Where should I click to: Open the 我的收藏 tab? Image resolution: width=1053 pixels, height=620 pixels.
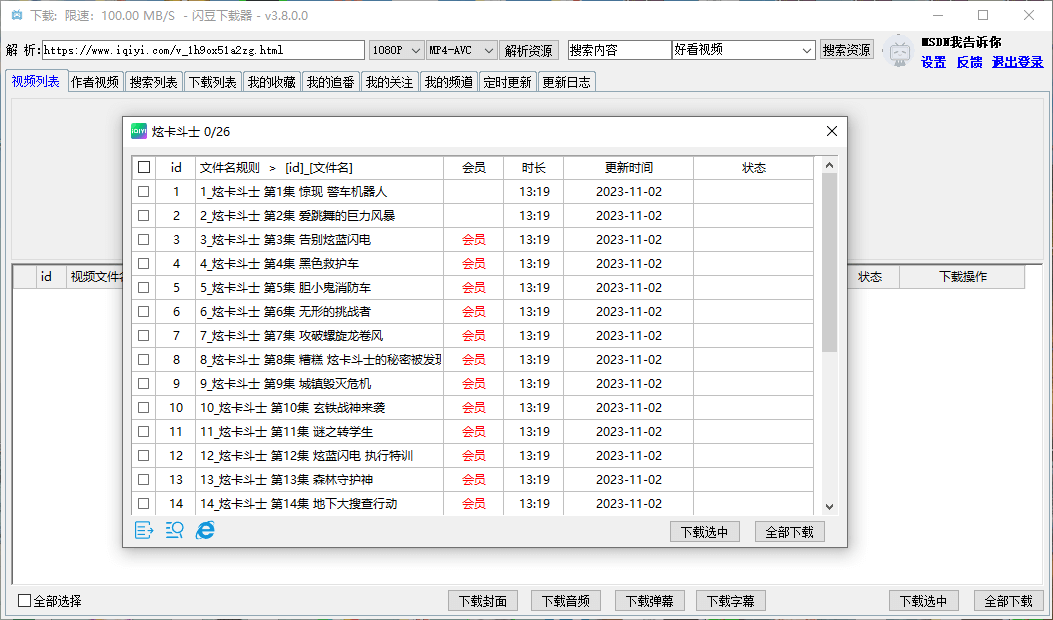coord(271,82)
